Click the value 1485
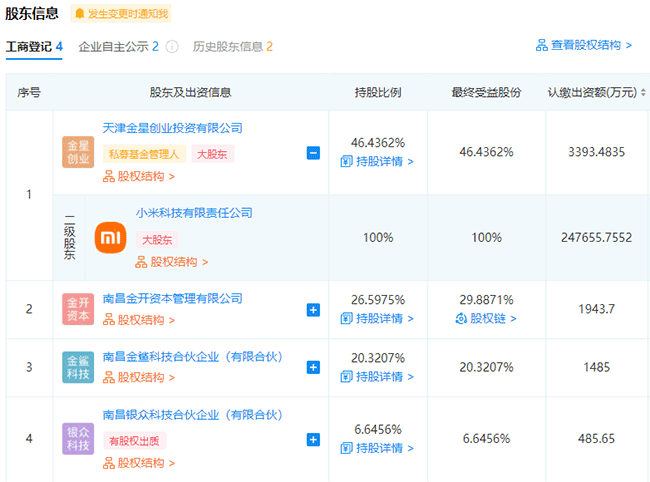This screenshot has height=482, width=650. click(x=597, y=367)
